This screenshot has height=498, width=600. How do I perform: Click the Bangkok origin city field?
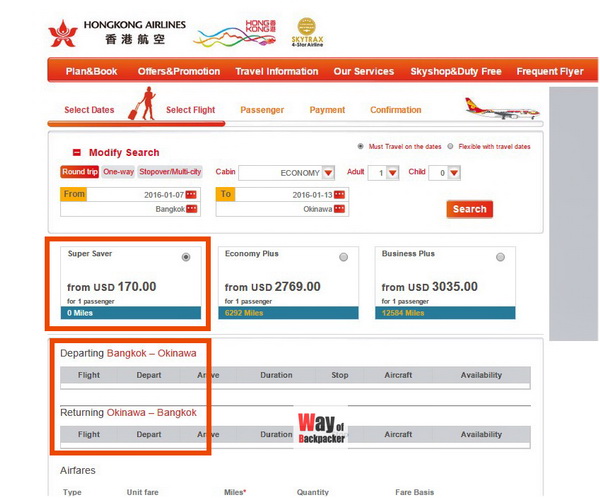pyautogui.click(x=130, y=209)
